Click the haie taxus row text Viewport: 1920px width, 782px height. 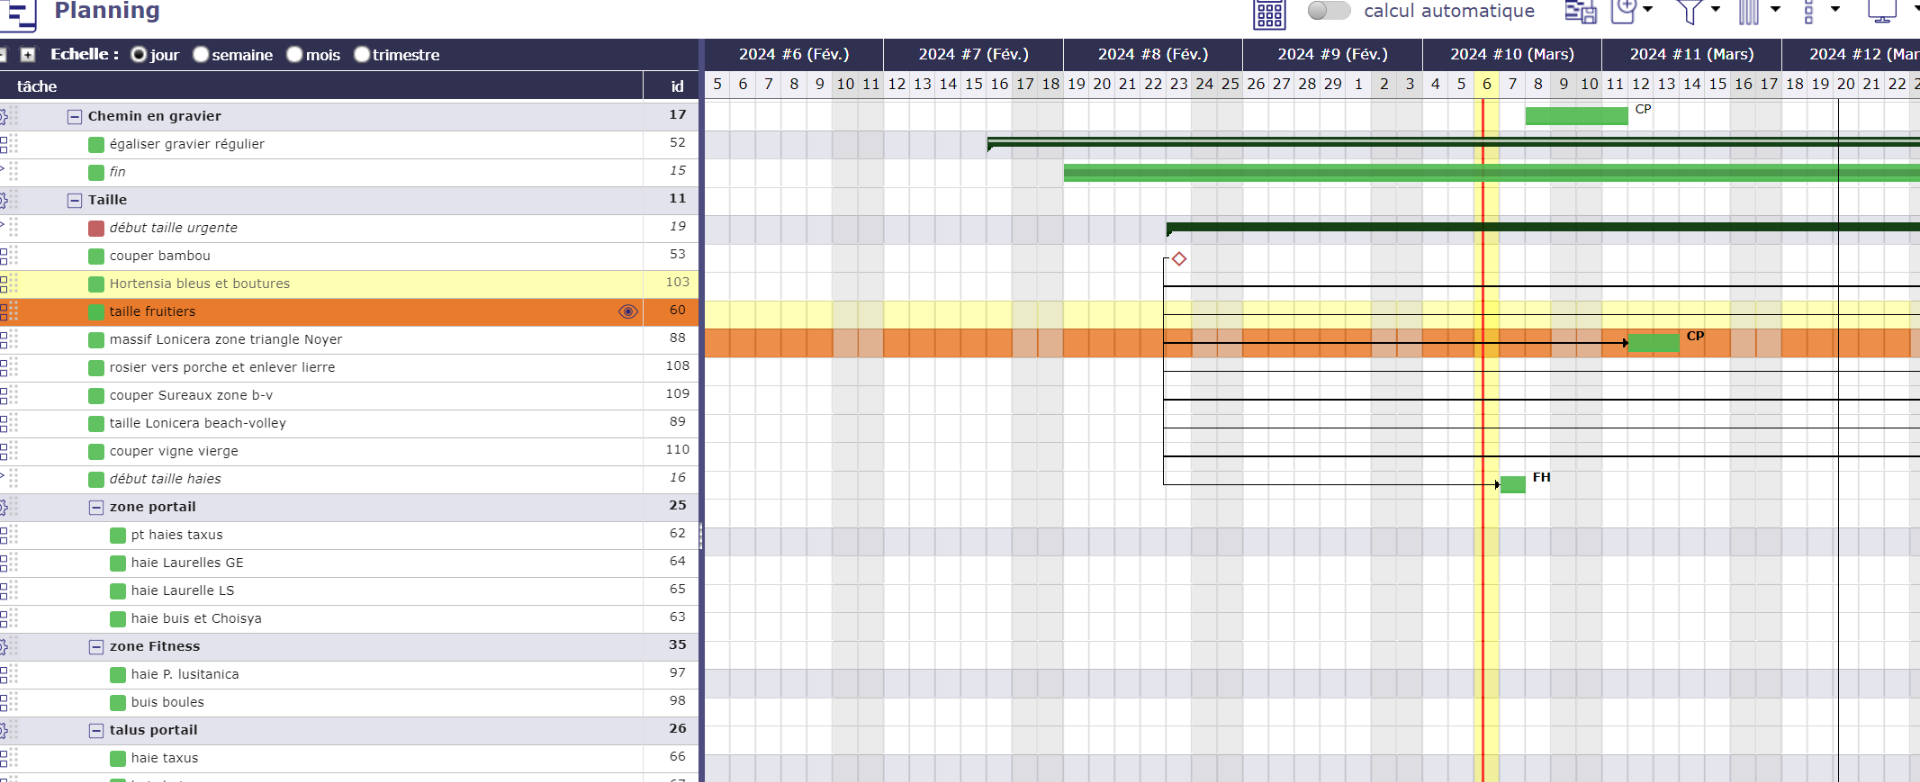(165, 759)
